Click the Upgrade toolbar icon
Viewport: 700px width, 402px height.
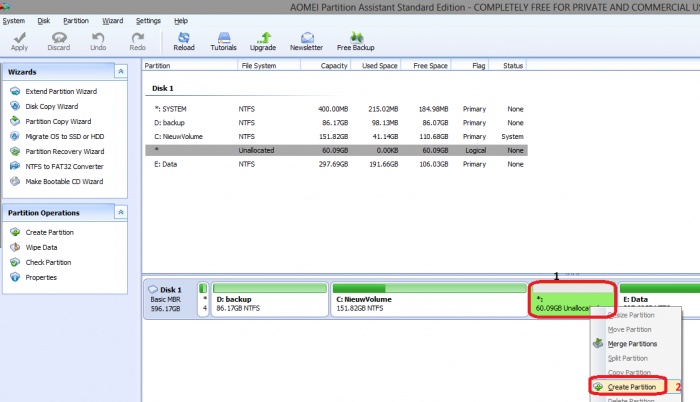[263, 41]
